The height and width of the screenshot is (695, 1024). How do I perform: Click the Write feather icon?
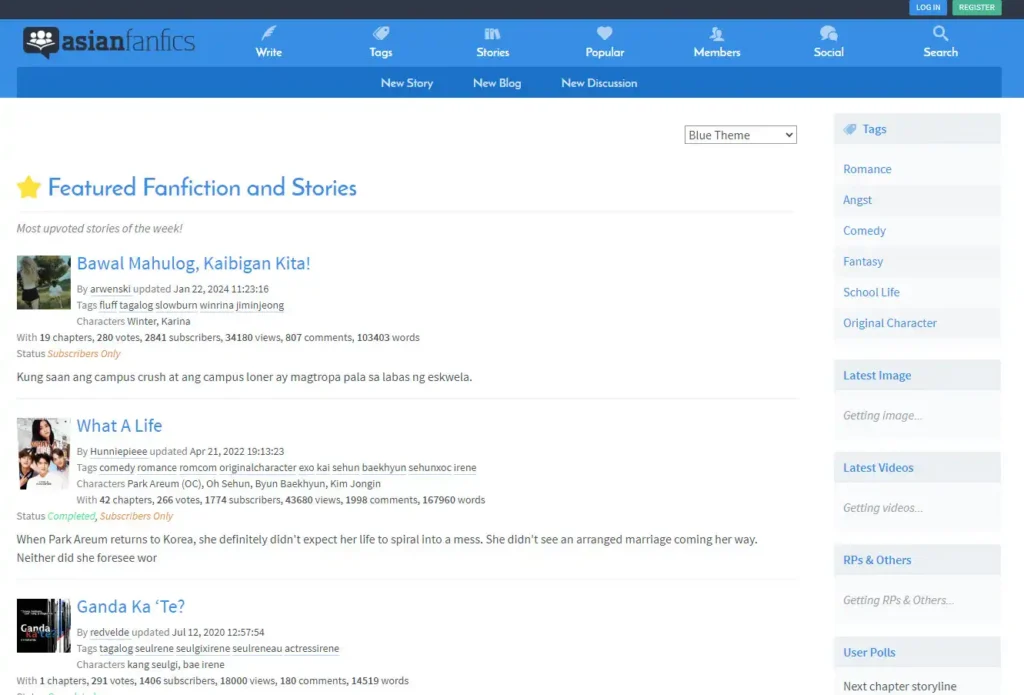268,33
